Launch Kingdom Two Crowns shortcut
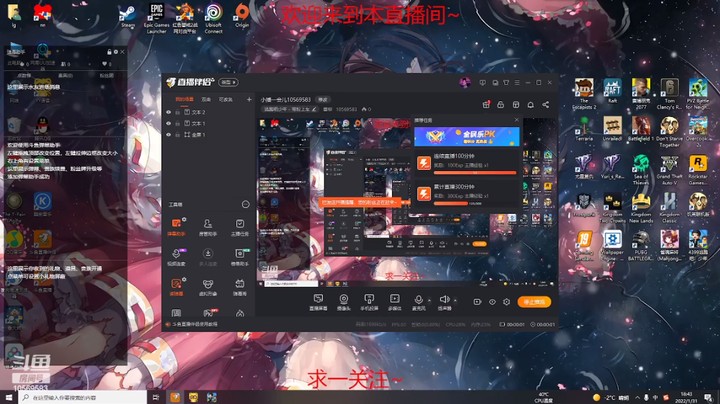Viewport: 720px width, 404px height. click(612, 208)
